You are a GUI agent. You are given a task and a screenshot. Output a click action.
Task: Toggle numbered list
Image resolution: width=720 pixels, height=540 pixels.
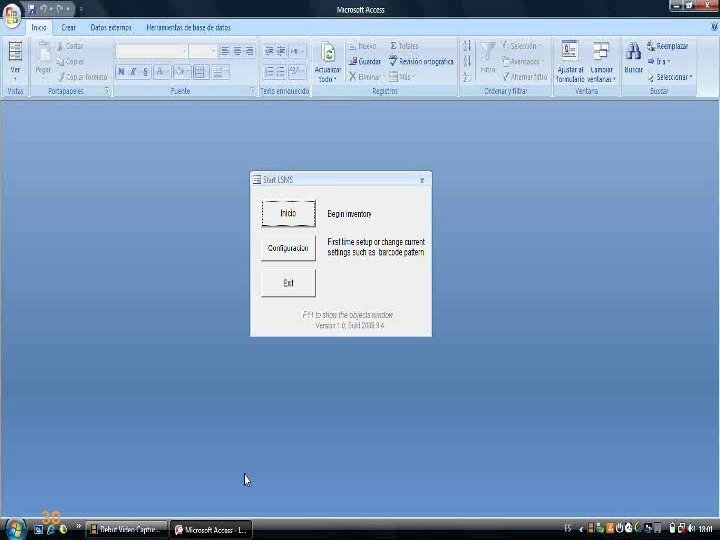269,72
